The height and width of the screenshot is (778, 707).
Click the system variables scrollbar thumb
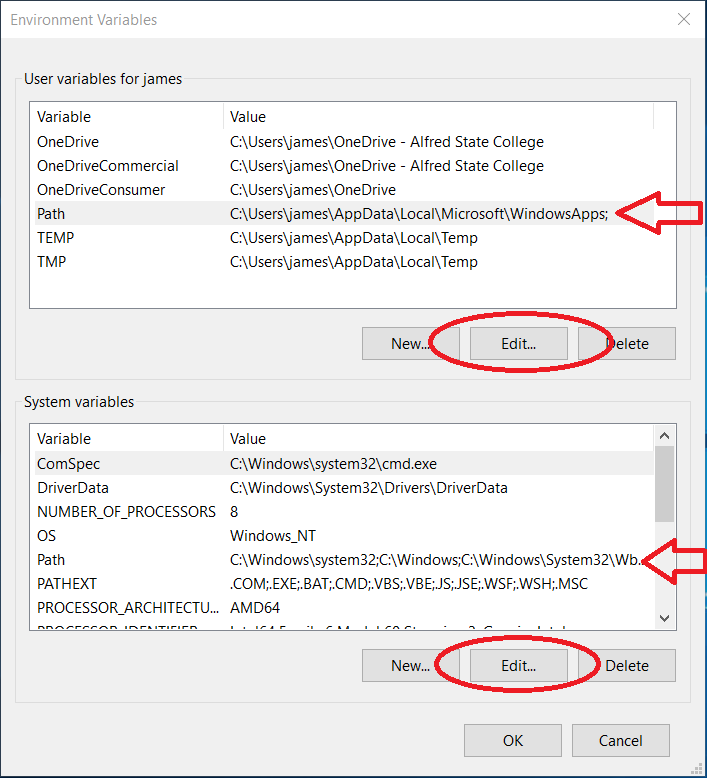pyautogui.click(x=665, y=484)
